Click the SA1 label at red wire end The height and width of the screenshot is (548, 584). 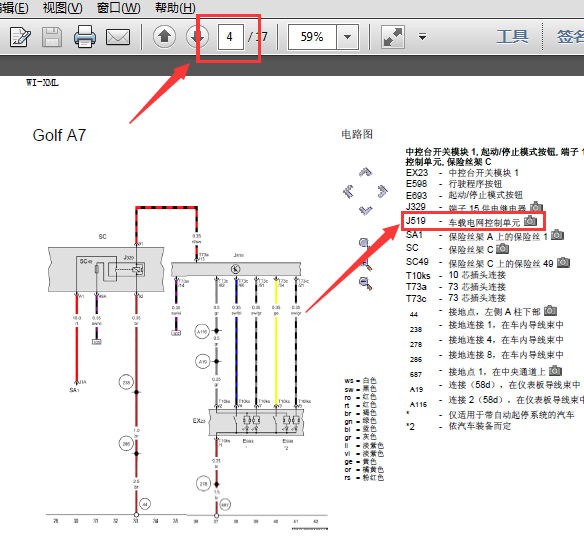(x=74, y=390)
